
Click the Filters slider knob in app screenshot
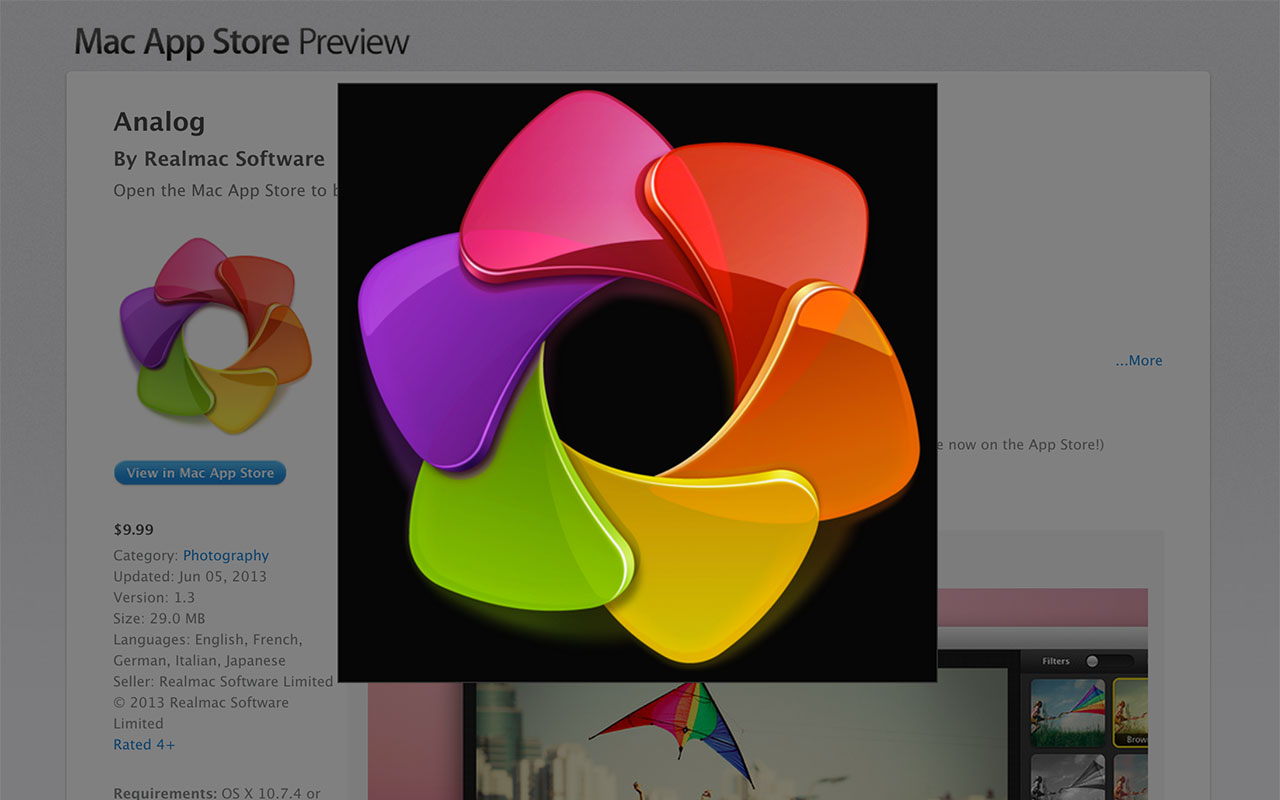click(x=1092, y=661)
